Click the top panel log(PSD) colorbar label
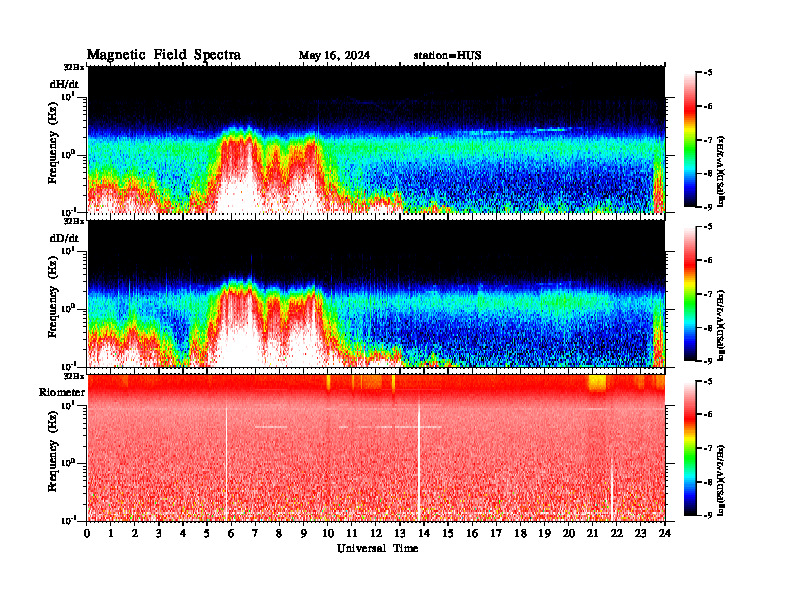 click(x=721, y=171)
